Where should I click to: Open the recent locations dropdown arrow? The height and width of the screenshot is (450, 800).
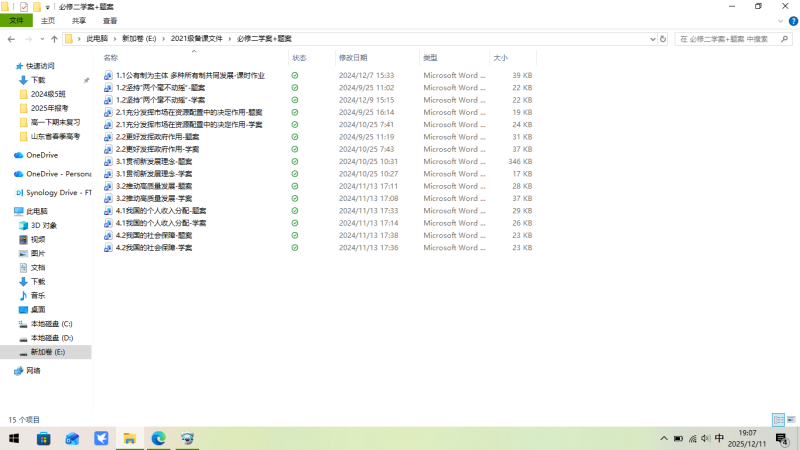[41, 39]
